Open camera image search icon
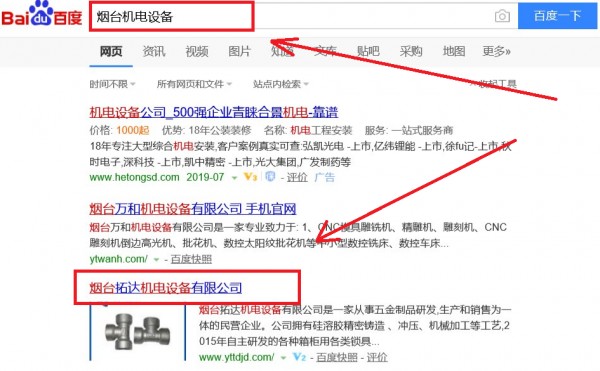Viewport: 600px width, 371px height. (x=502, y=16)
